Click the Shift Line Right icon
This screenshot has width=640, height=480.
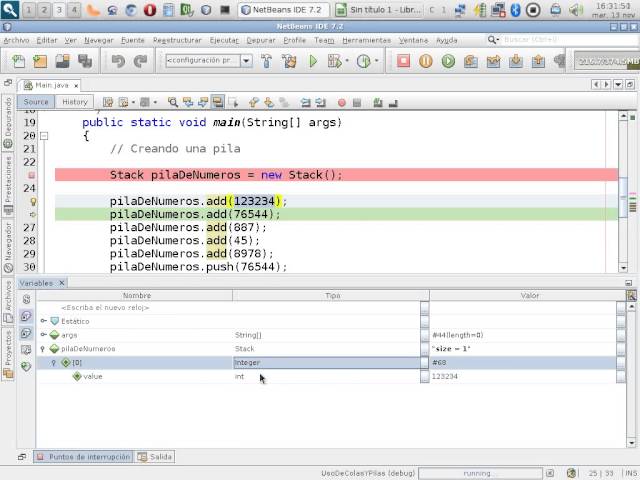tap(321, 102)
